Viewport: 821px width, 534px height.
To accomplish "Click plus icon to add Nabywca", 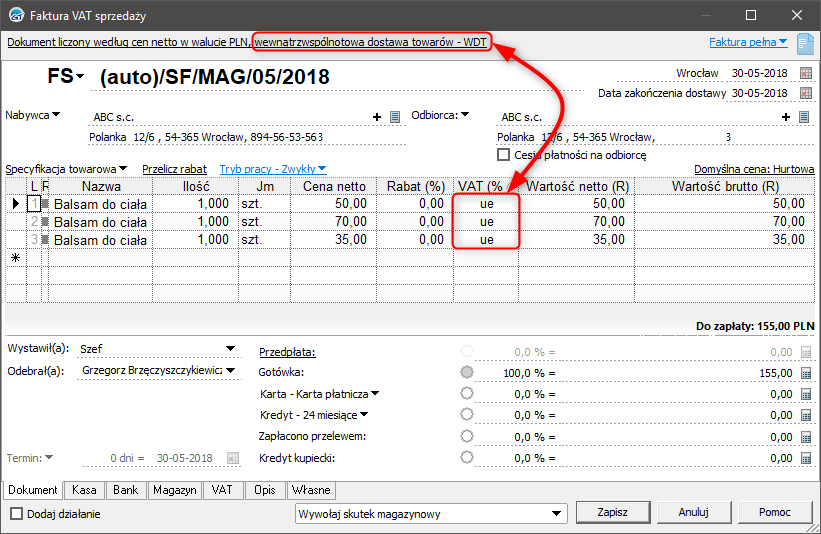I will pos(378,117).
